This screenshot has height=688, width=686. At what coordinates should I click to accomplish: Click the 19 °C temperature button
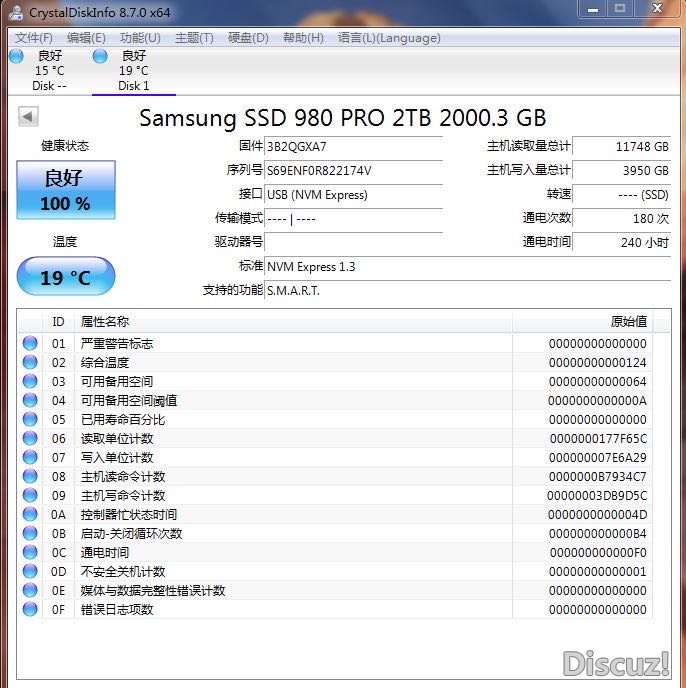[66, 276]
